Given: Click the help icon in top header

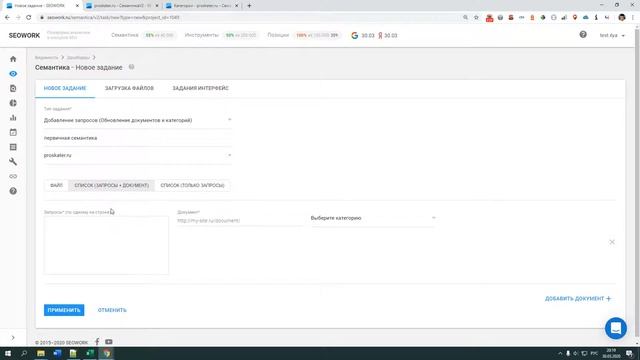Looking at the screenshot, I should 583,35.
